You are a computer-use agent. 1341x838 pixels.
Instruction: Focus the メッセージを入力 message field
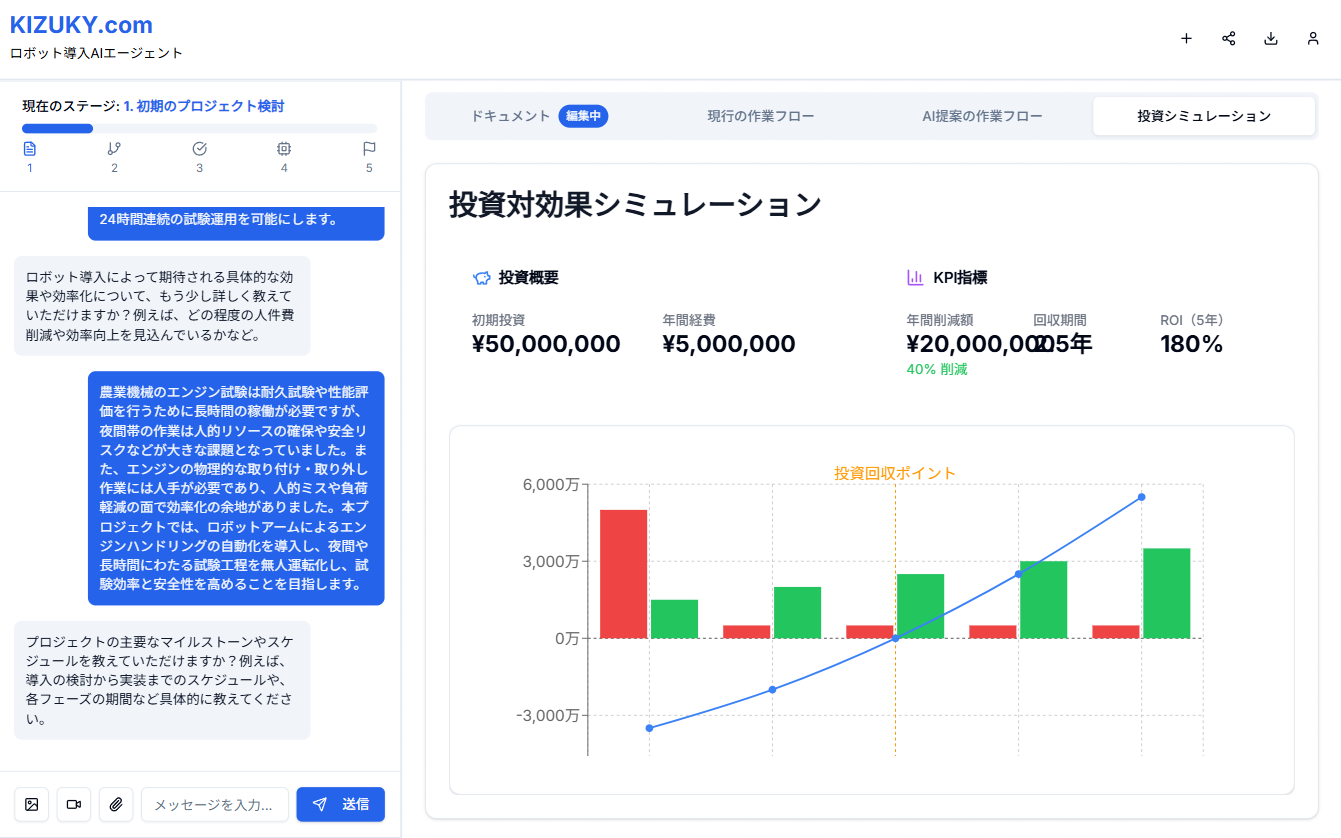pyautogui.click(x=215, y=804)
